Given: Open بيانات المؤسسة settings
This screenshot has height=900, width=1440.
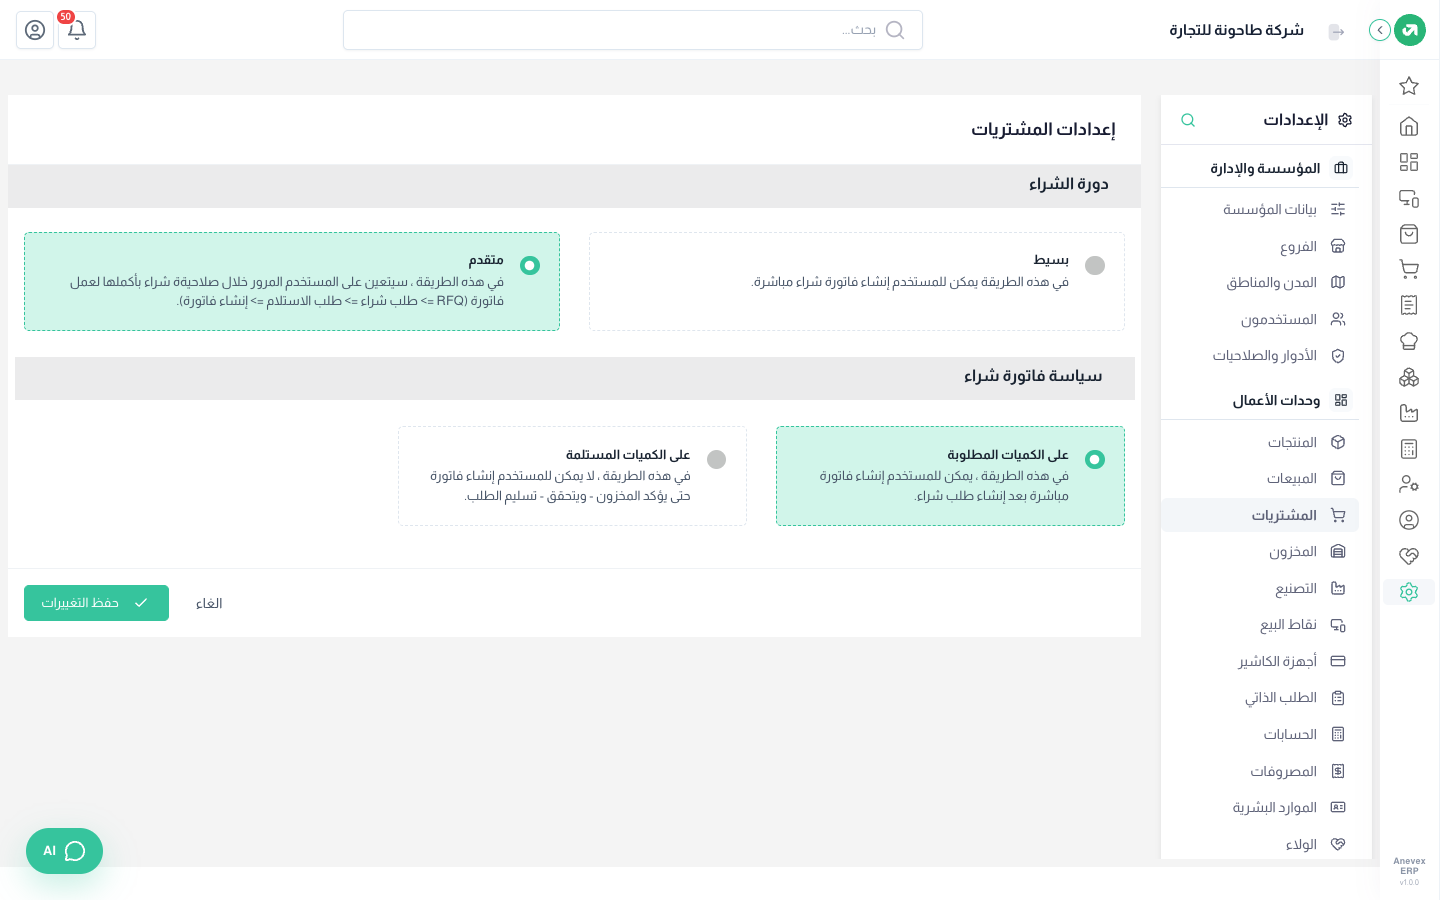Looking at the screenshot, I should pyautogui.click(x=1260, y=209).
